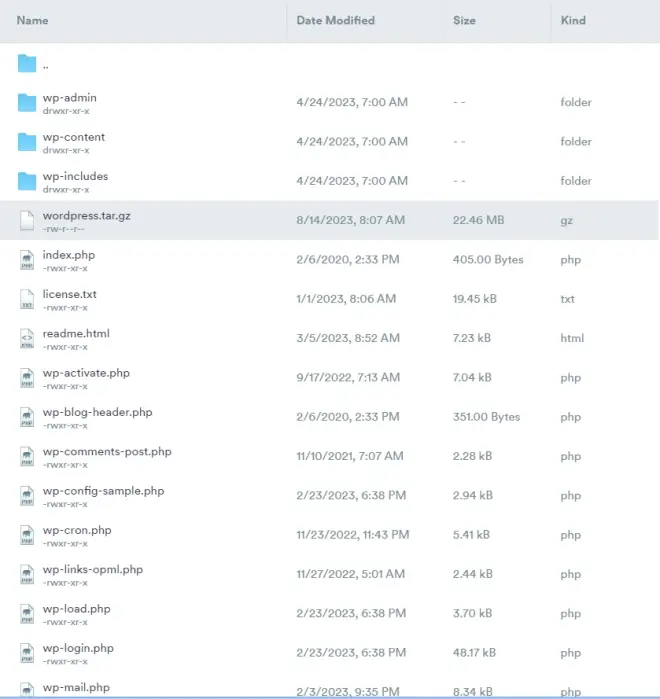Image resolution: width=660 pixels, height=699 pixels.
Task: Select the wp-login.php file name
Action: pos(78,648)
